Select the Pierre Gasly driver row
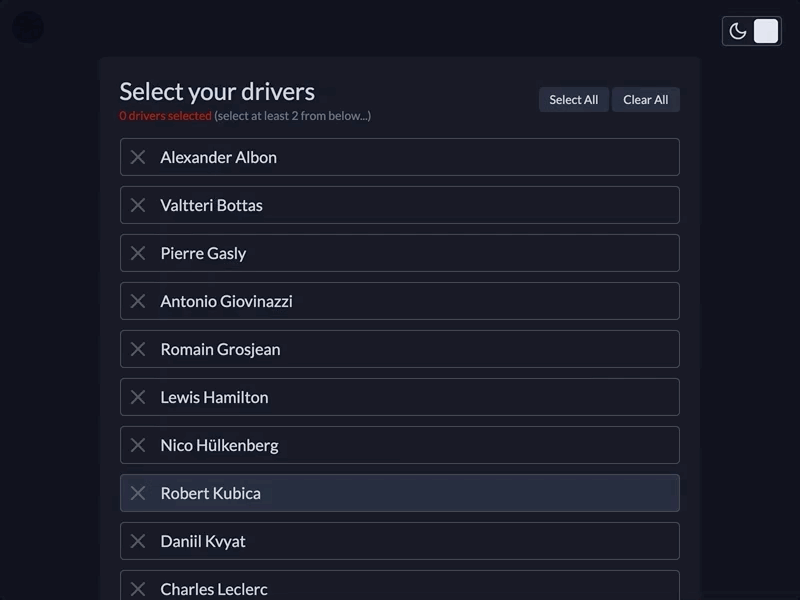800x600 pixels. (x=400, y=253)
